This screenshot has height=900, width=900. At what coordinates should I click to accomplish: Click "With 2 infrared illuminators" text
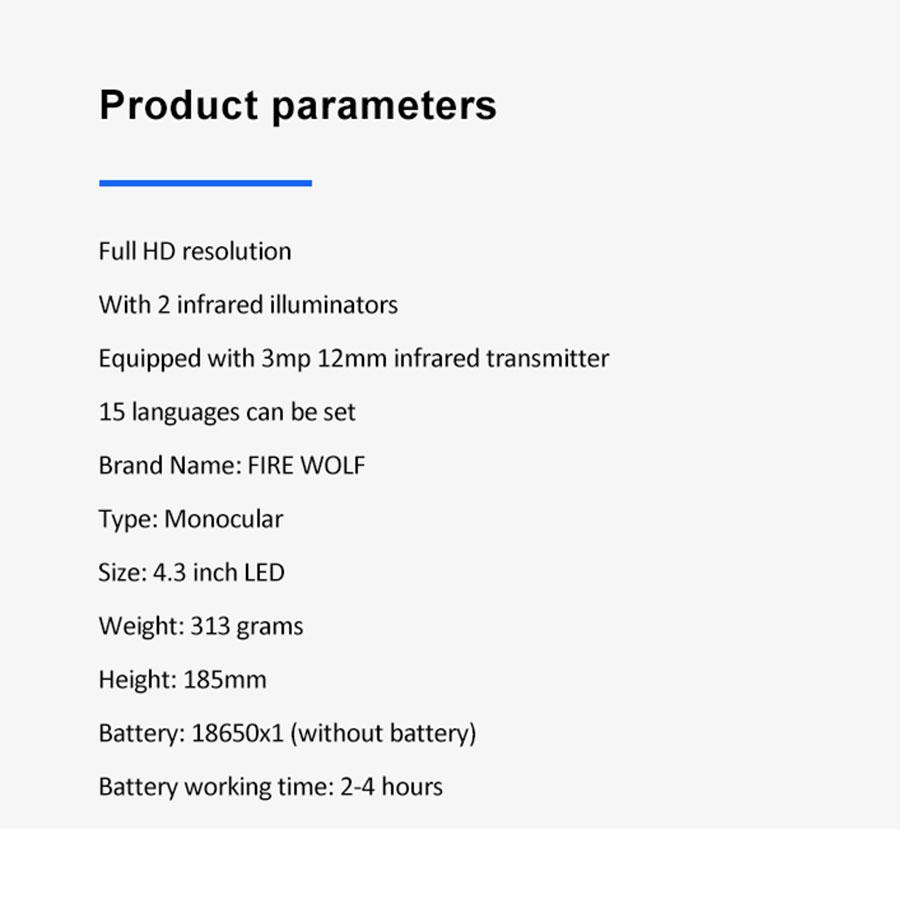point(248,305)
